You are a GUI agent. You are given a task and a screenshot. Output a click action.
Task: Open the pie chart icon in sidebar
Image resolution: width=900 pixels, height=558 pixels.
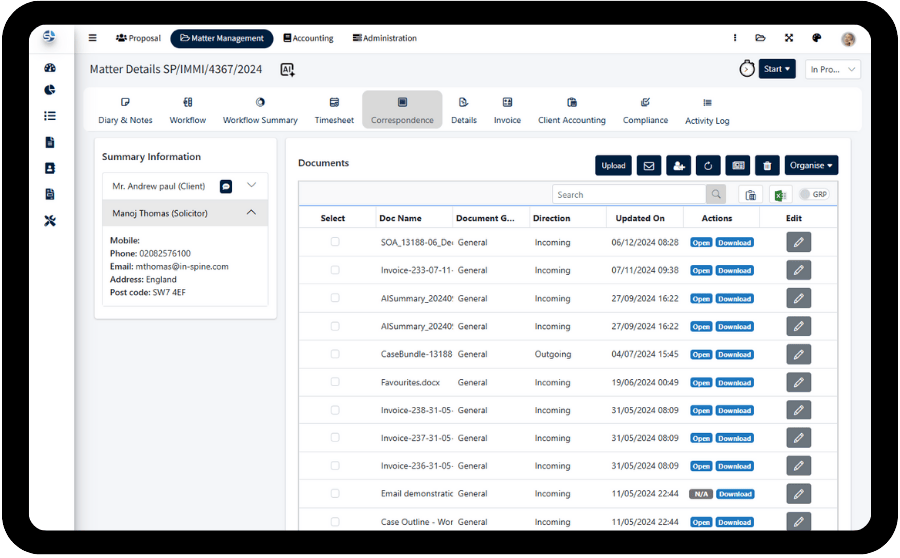[x=50, y=90]
